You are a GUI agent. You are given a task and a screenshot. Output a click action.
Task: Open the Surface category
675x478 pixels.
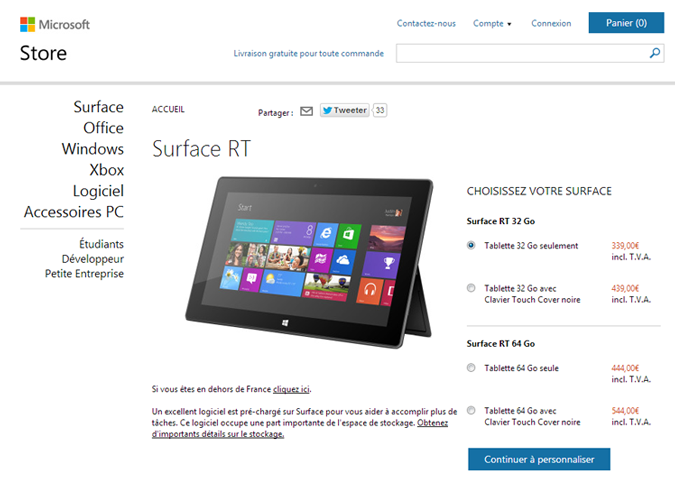99,107
